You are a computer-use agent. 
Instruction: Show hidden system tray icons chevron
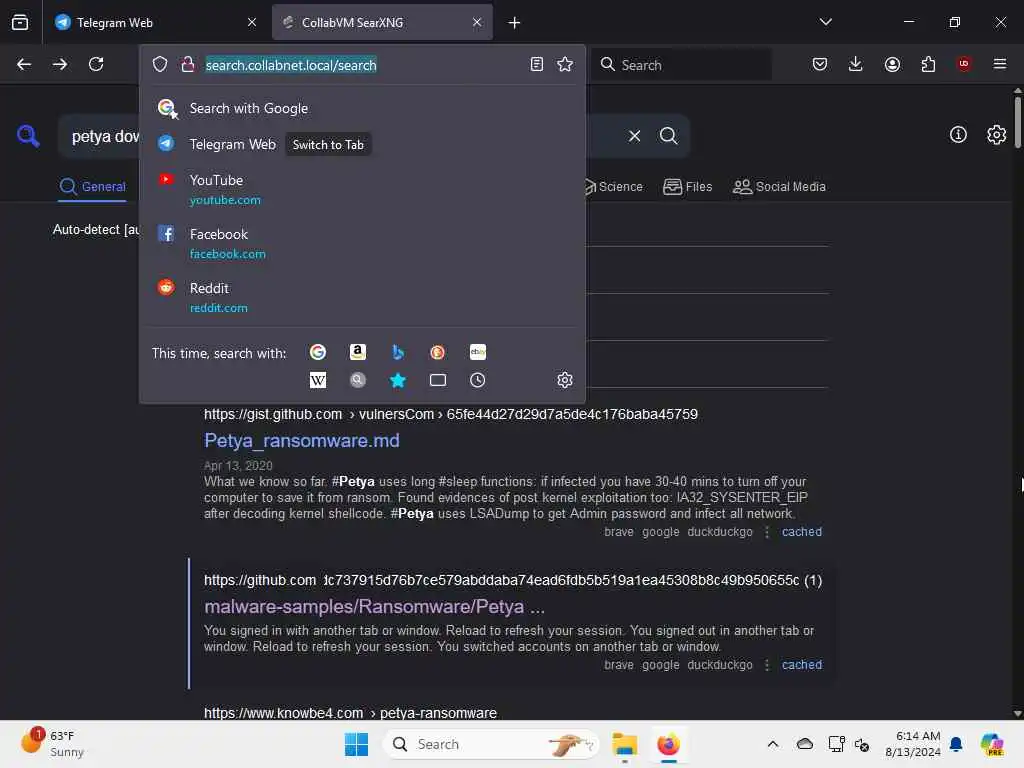773,744
